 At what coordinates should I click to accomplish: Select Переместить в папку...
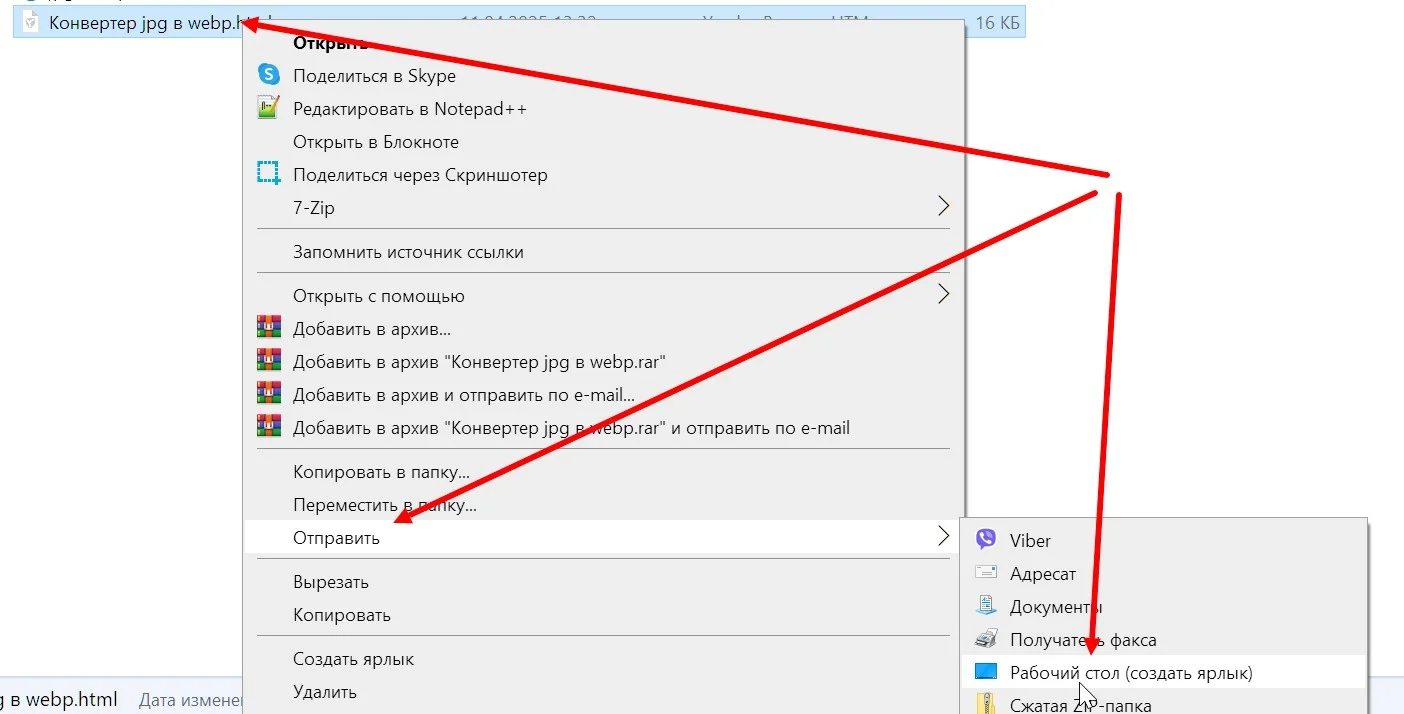pyautogui.click(x=385, y=505)
